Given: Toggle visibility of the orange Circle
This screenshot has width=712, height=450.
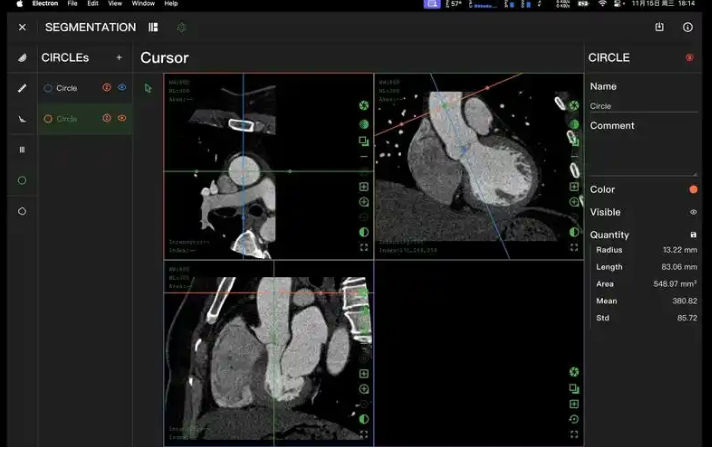Looking at the screenshot, I should 122,118.
